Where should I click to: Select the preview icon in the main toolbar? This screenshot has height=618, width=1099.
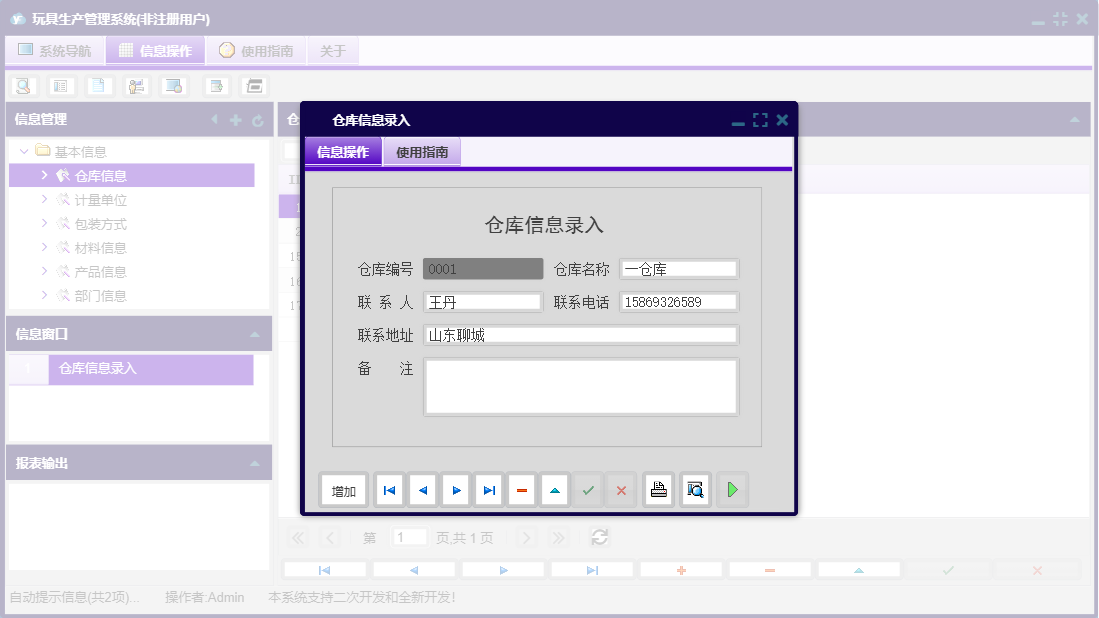[22, 86]
